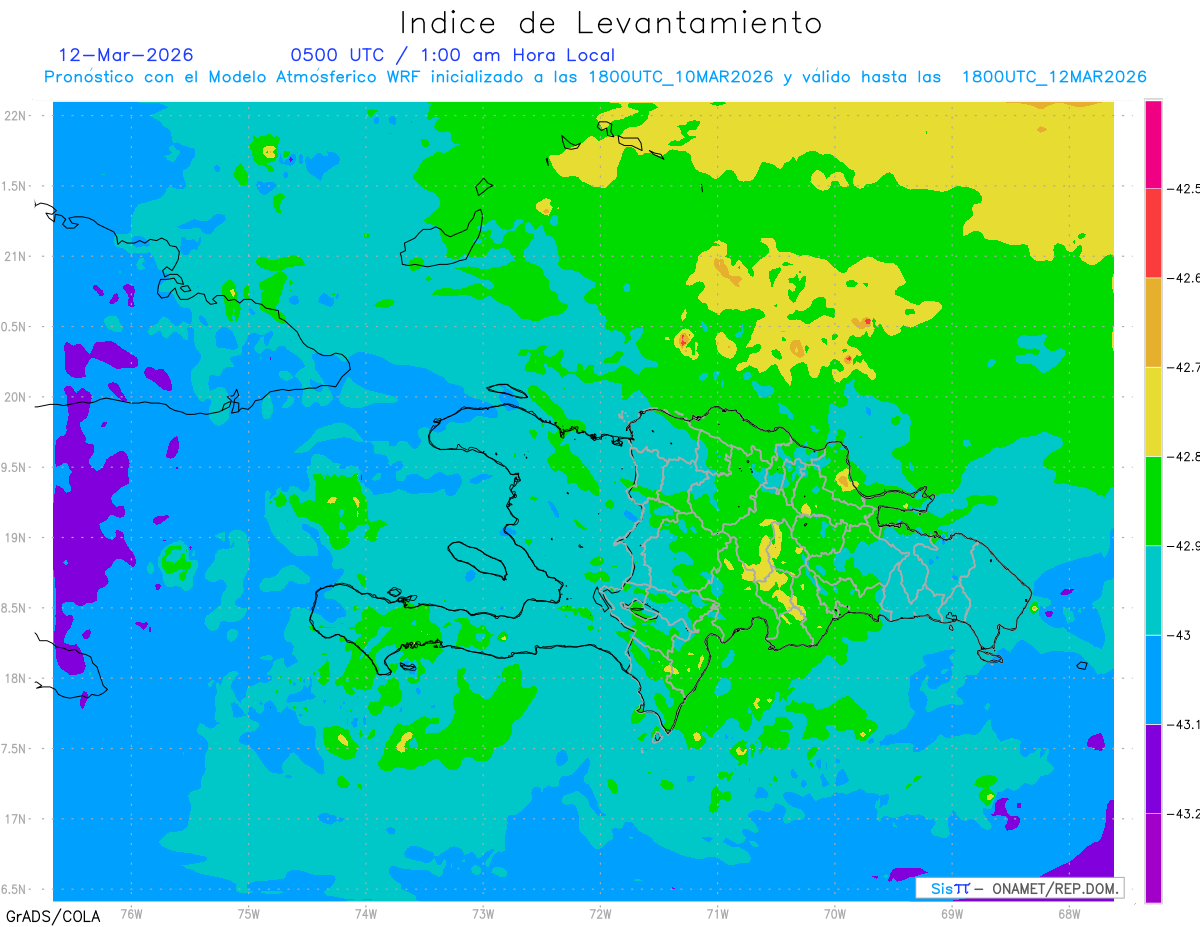The width and height of the screenshot is (1200, 927).
Task: Click "0500 UTC / 1:00 am Hora Local"
Action: (x=453, y=55)
